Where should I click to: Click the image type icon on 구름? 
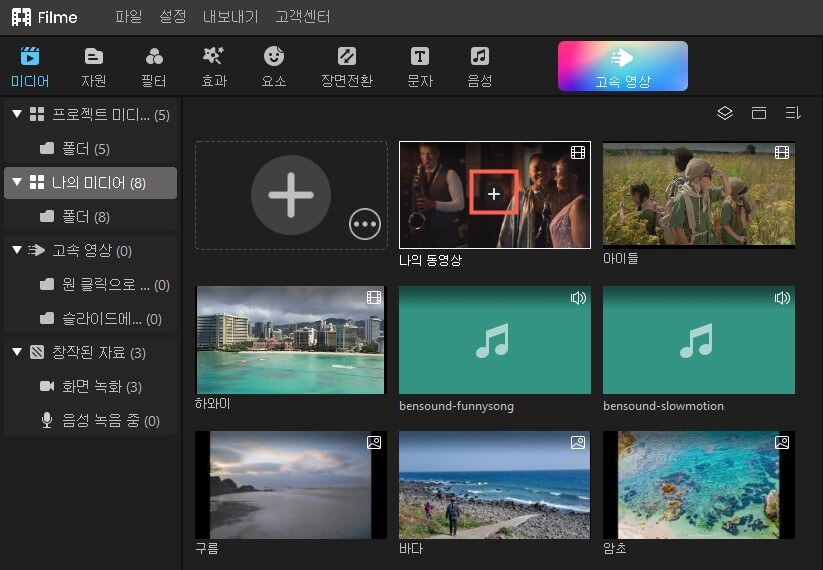click(374, 442)
